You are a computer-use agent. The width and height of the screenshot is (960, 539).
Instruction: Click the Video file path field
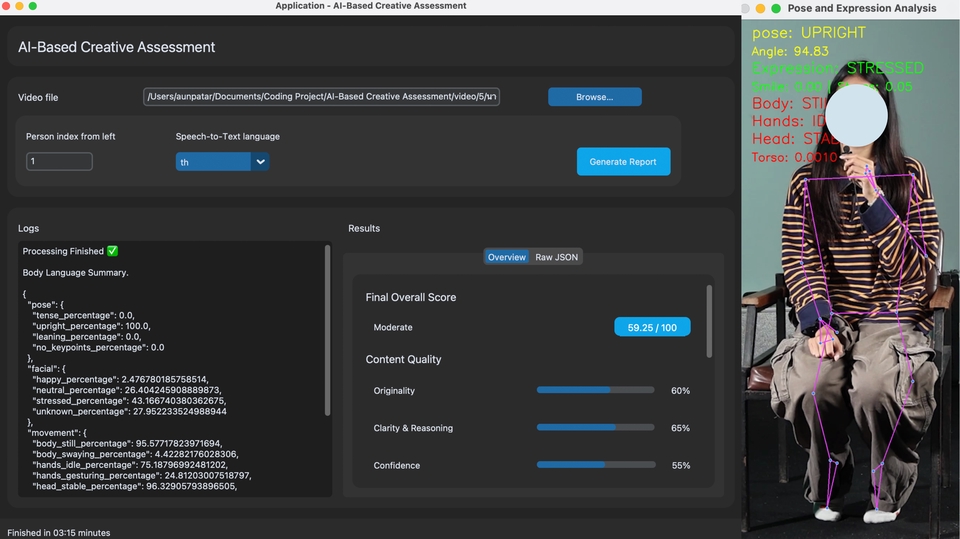322,97
